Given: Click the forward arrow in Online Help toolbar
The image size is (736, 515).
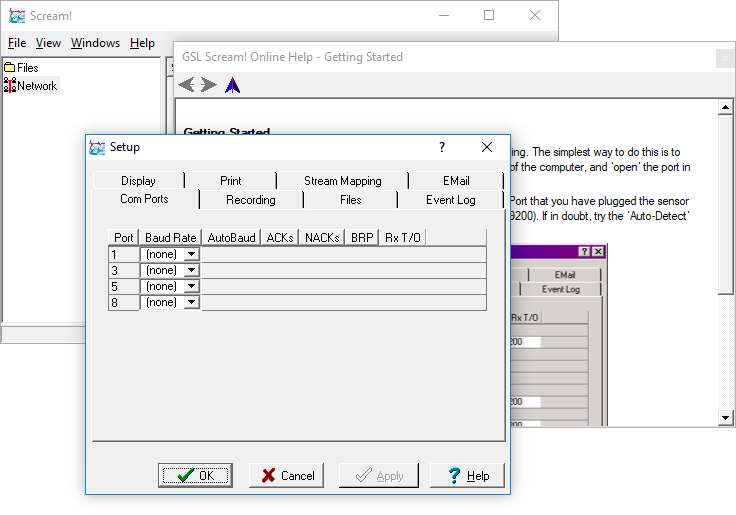Looking at the screenshot, I should coord(208,85).
